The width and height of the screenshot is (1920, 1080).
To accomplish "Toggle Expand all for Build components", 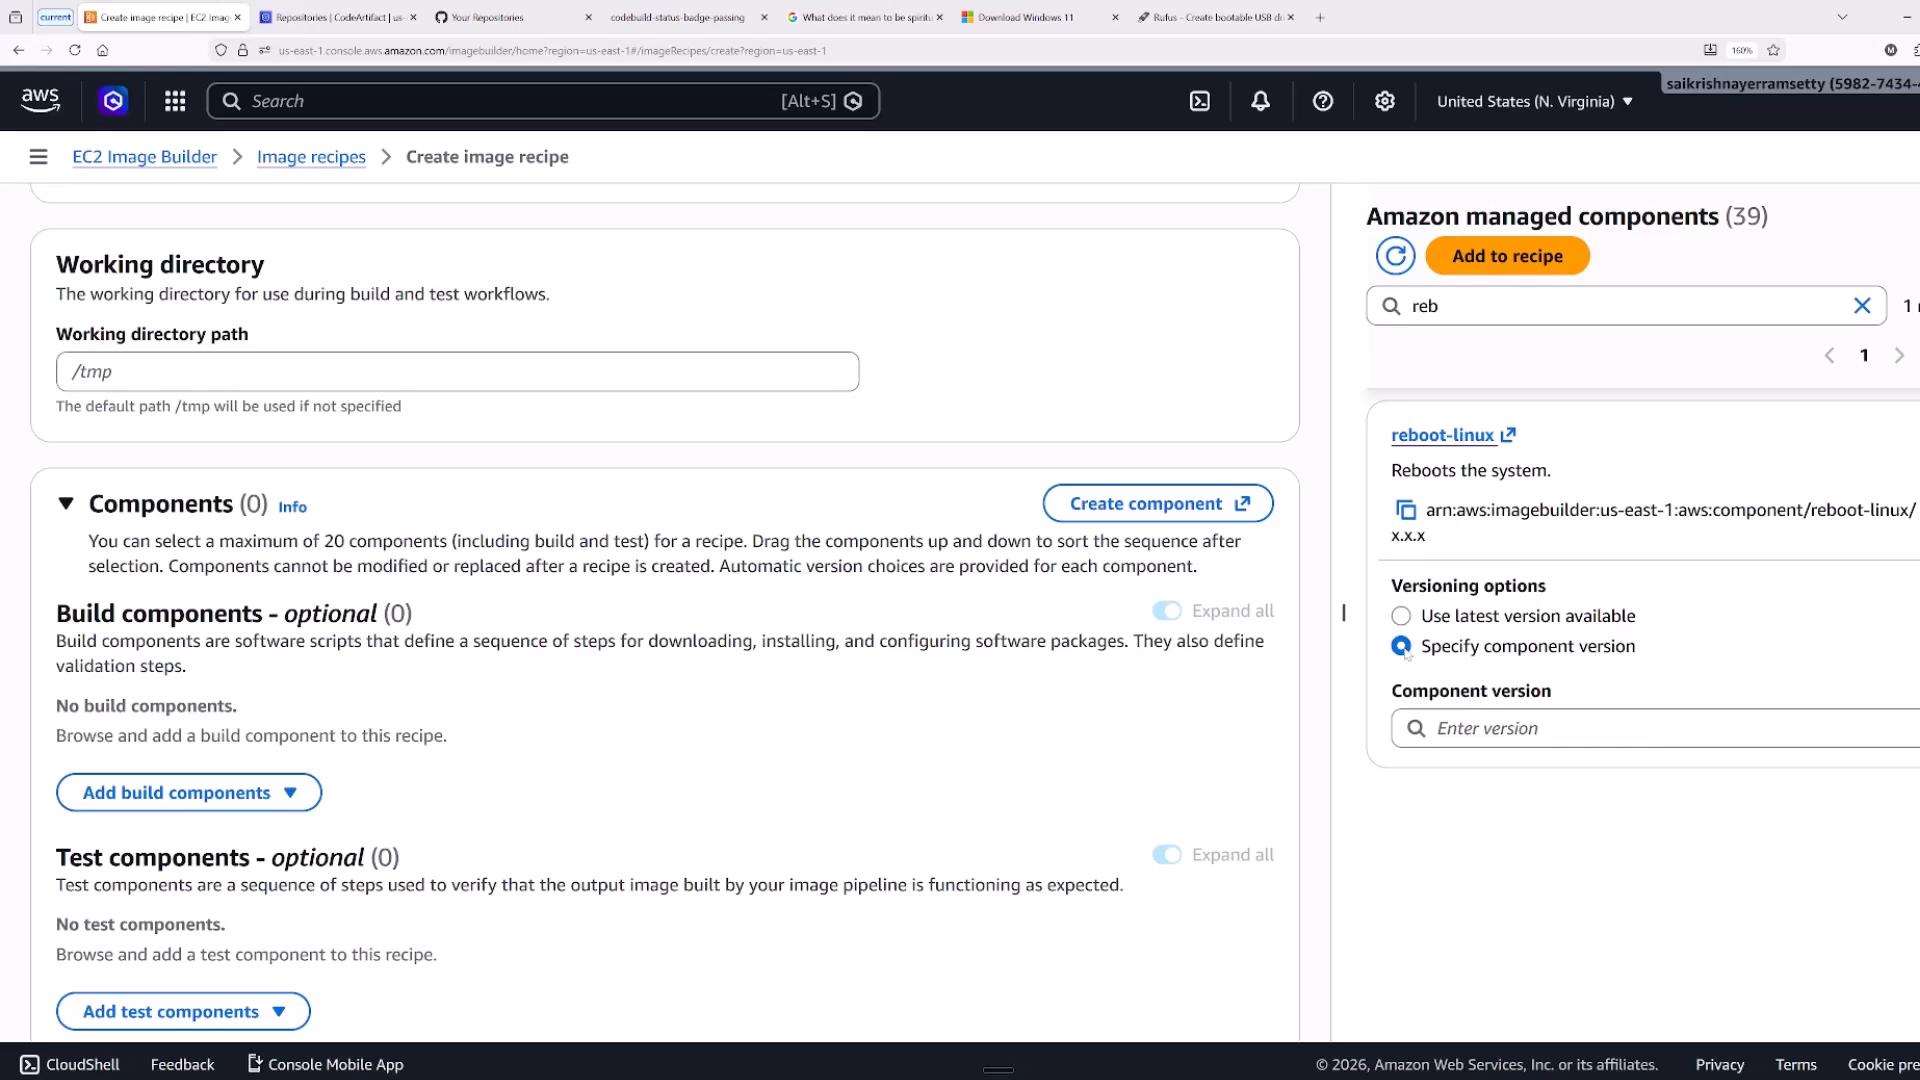I will (x=1166, y=611).
